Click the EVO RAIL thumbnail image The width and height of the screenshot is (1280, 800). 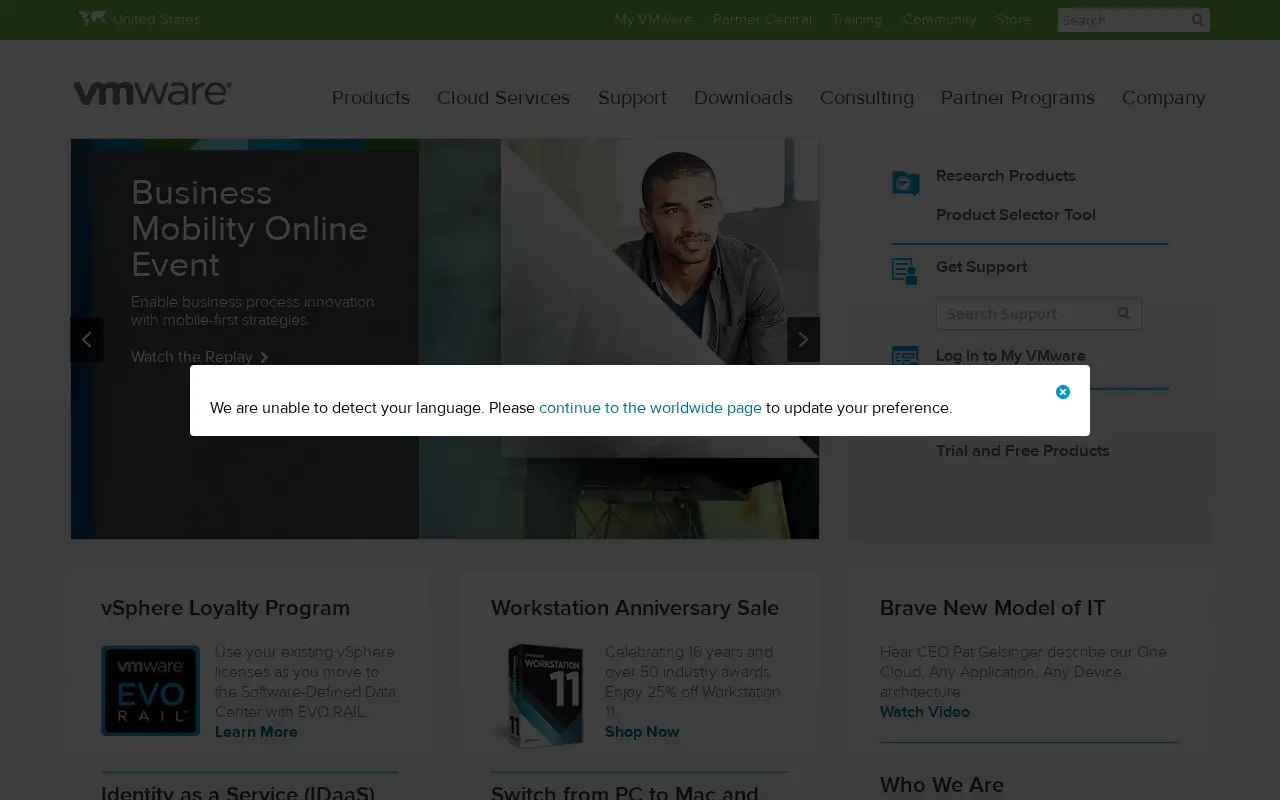coord(150,691)
